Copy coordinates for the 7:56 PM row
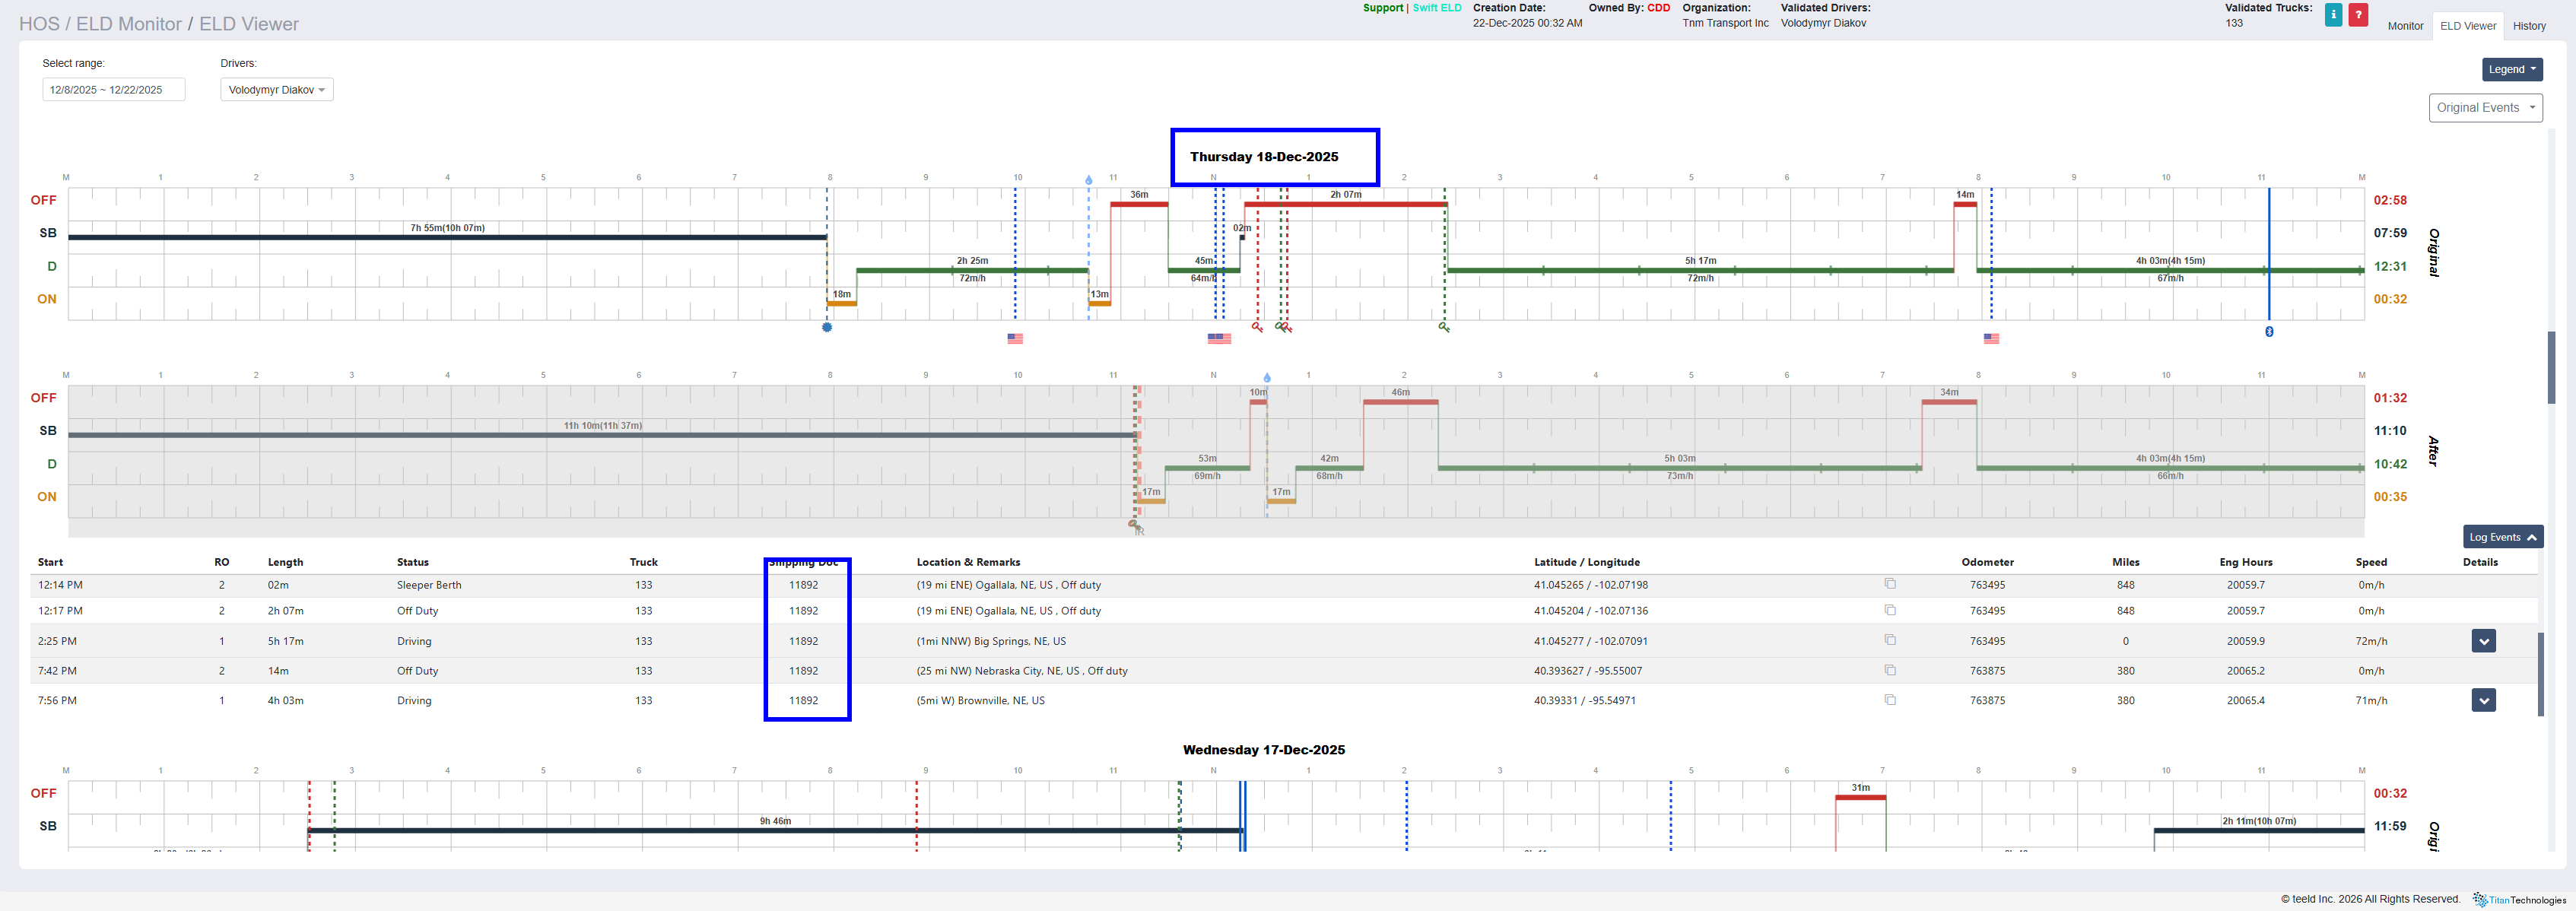The image size is (2576, 911). [1890, 700]
